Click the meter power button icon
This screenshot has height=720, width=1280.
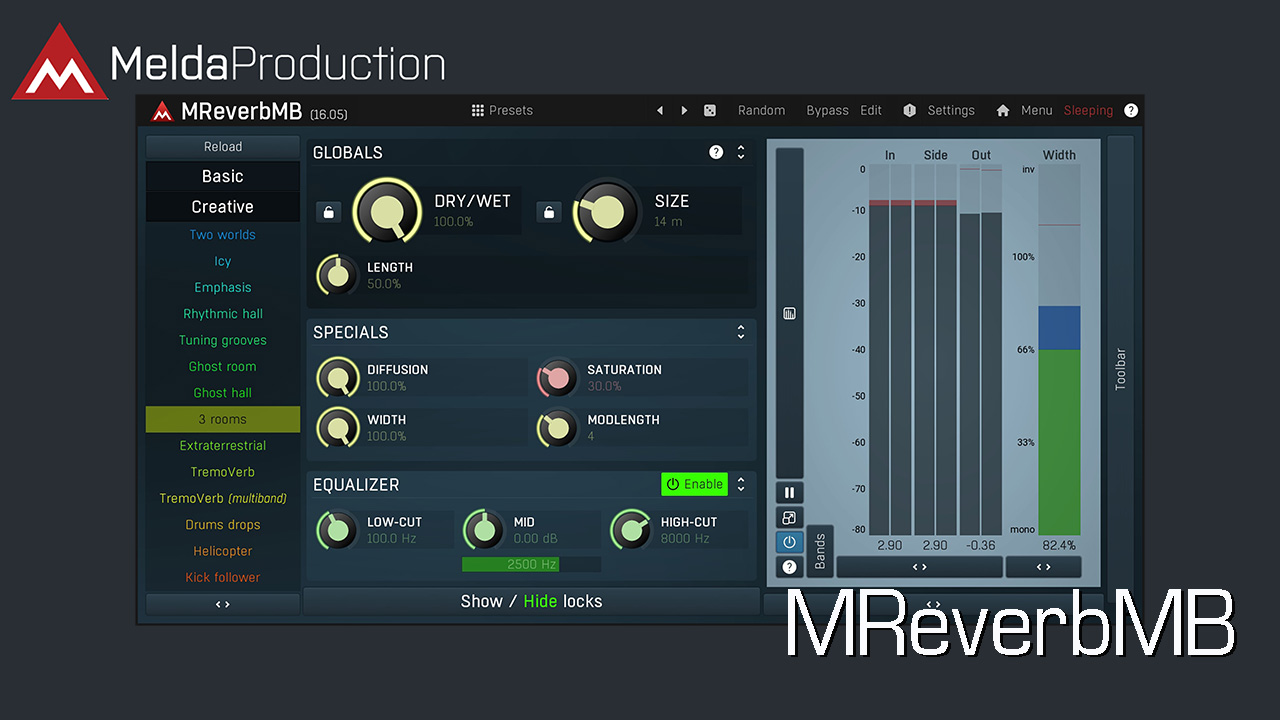789,542
